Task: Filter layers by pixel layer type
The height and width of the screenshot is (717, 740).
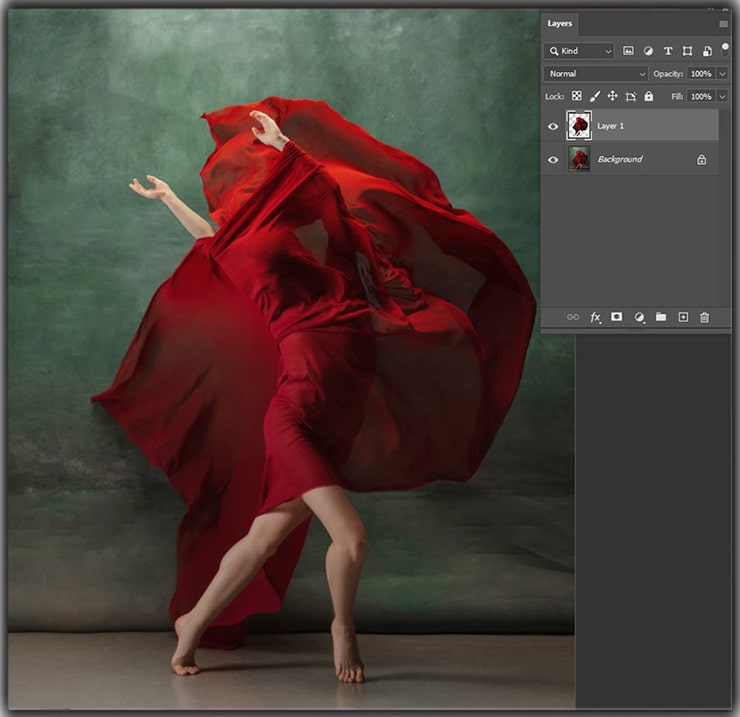Action: pyautogui.click(x=628, y=51)
